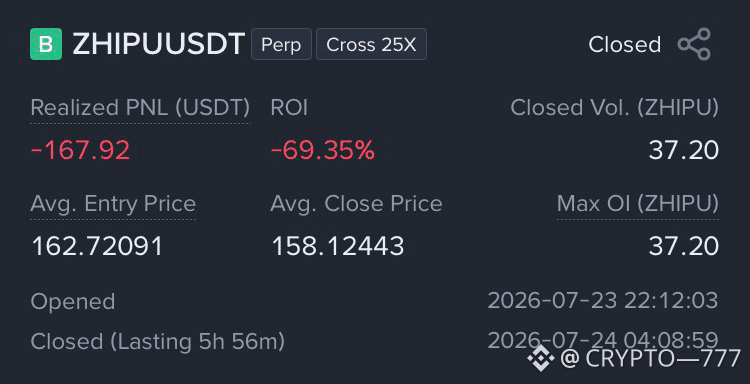Select the Cross 25X leverage tag
The width and height of the screenshot is (750, 384).
371,44
